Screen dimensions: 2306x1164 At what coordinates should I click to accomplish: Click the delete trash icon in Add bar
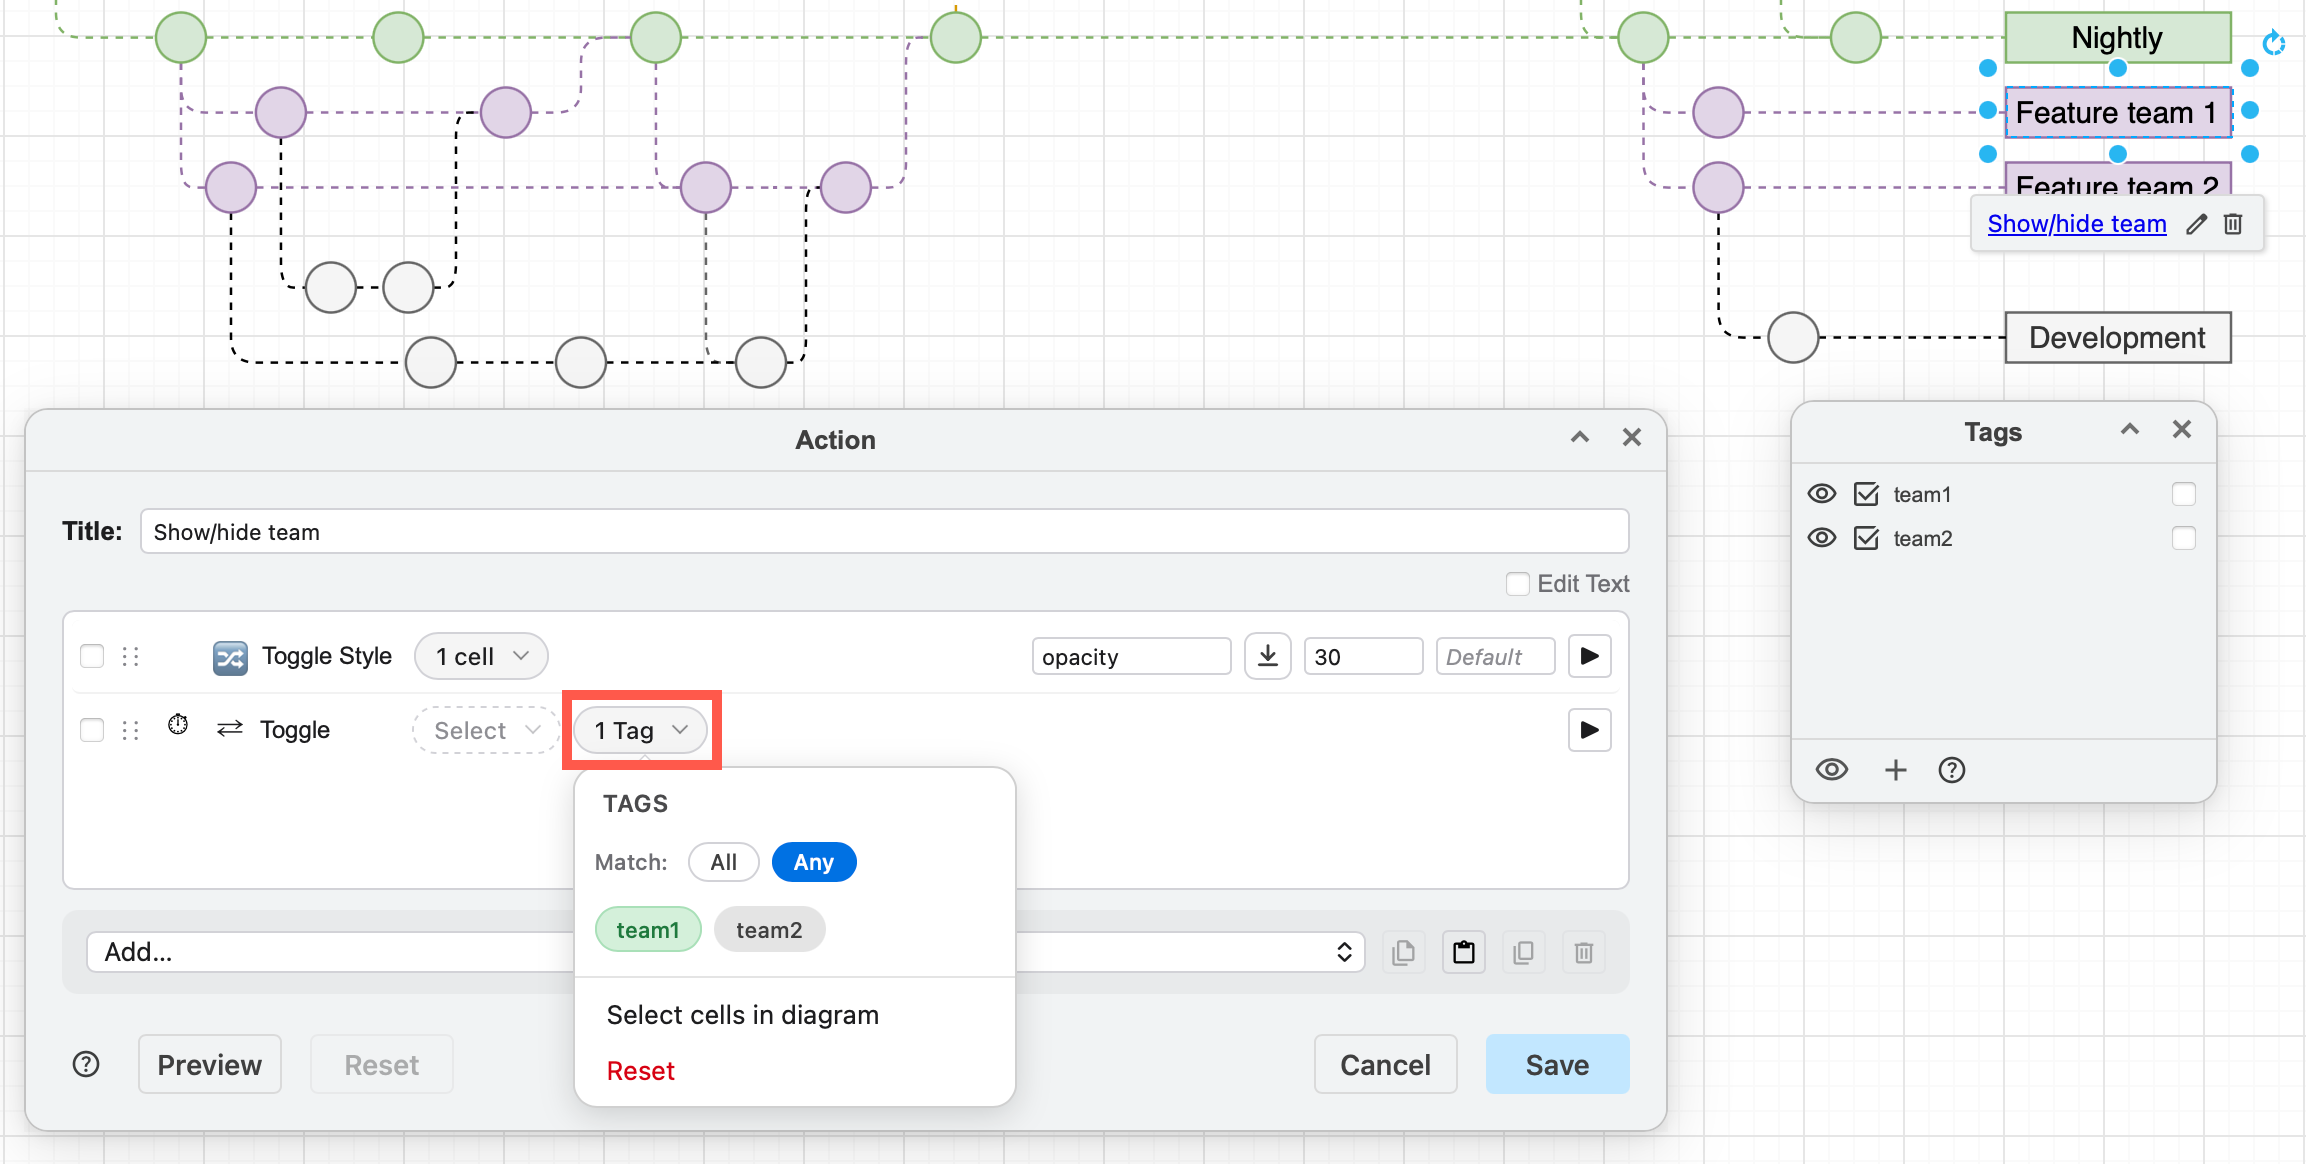[x=1584, y=952]
